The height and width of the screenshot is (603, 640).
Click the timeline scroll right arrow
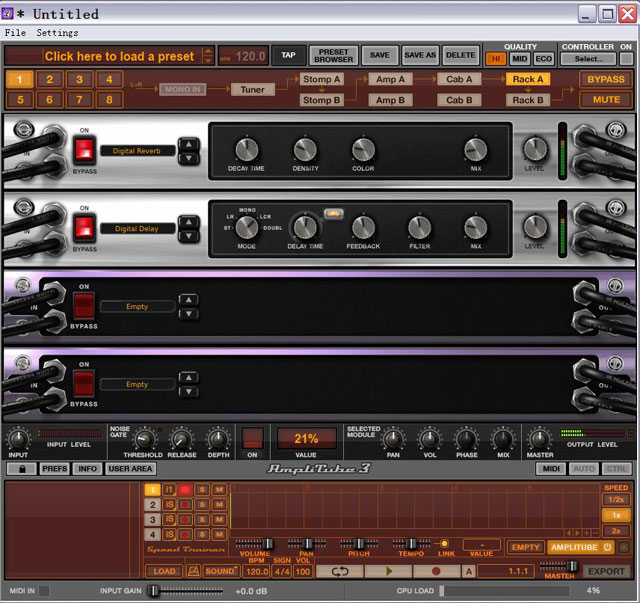(x=578, y=533)
